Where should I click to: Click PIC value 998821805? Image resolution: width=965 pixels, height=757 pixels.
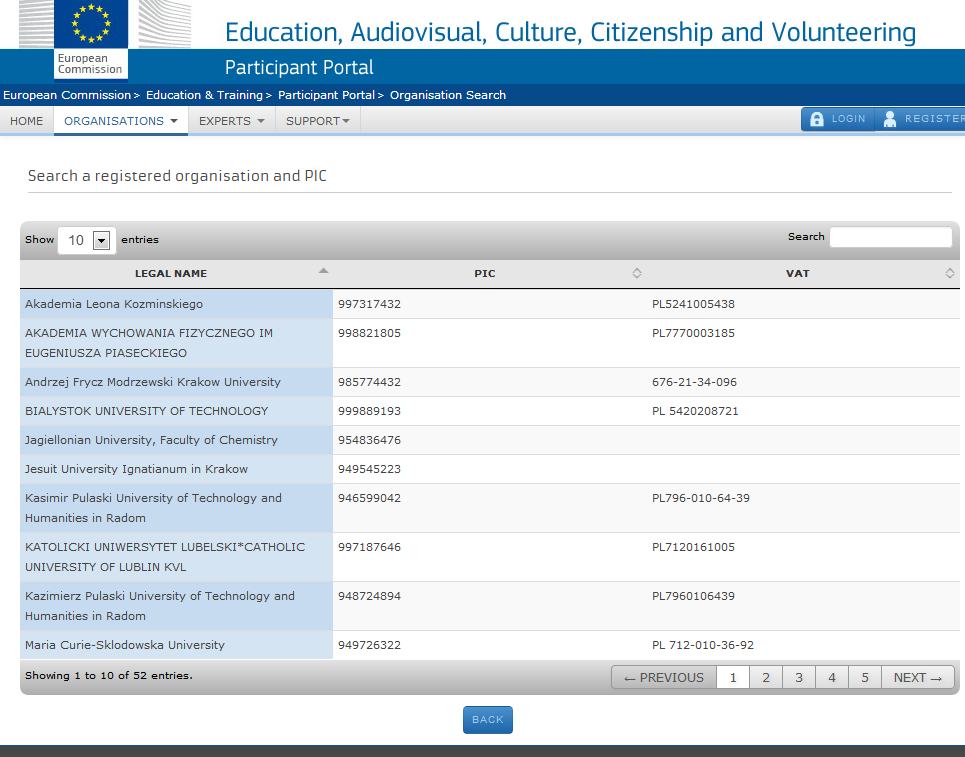click(369, 333)
